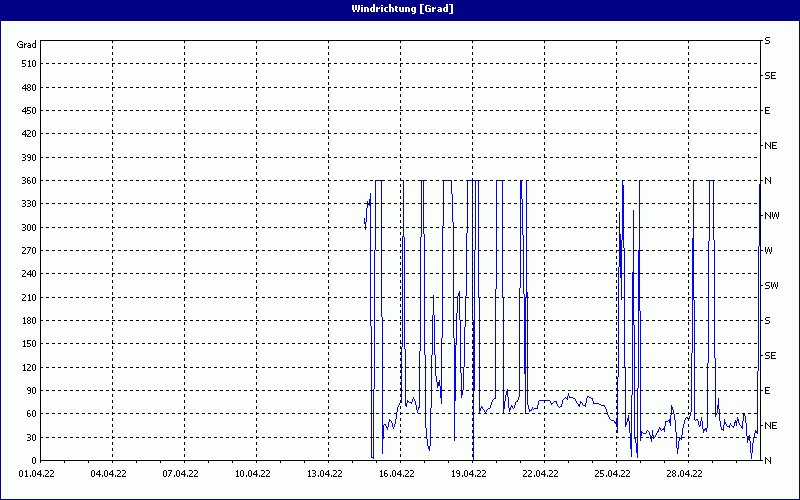Viewport: 800px width, 500px height.
Task: Select the 01.04.22 date label
Action: [38, 474]
